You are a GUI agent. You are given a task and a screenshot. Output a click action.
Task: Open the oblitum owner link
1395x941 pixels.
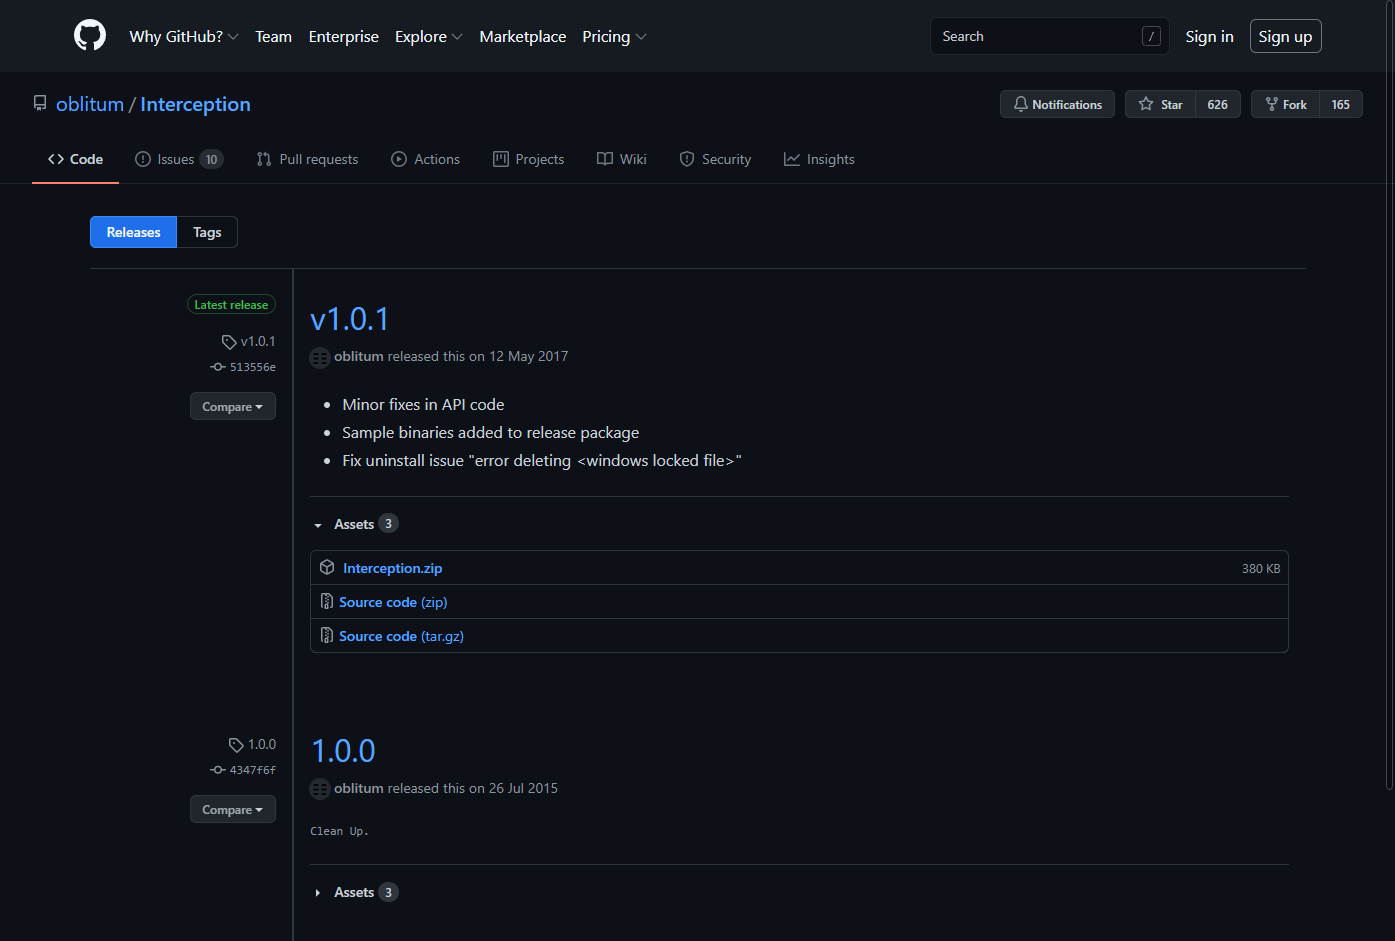(x=90, y=104)
